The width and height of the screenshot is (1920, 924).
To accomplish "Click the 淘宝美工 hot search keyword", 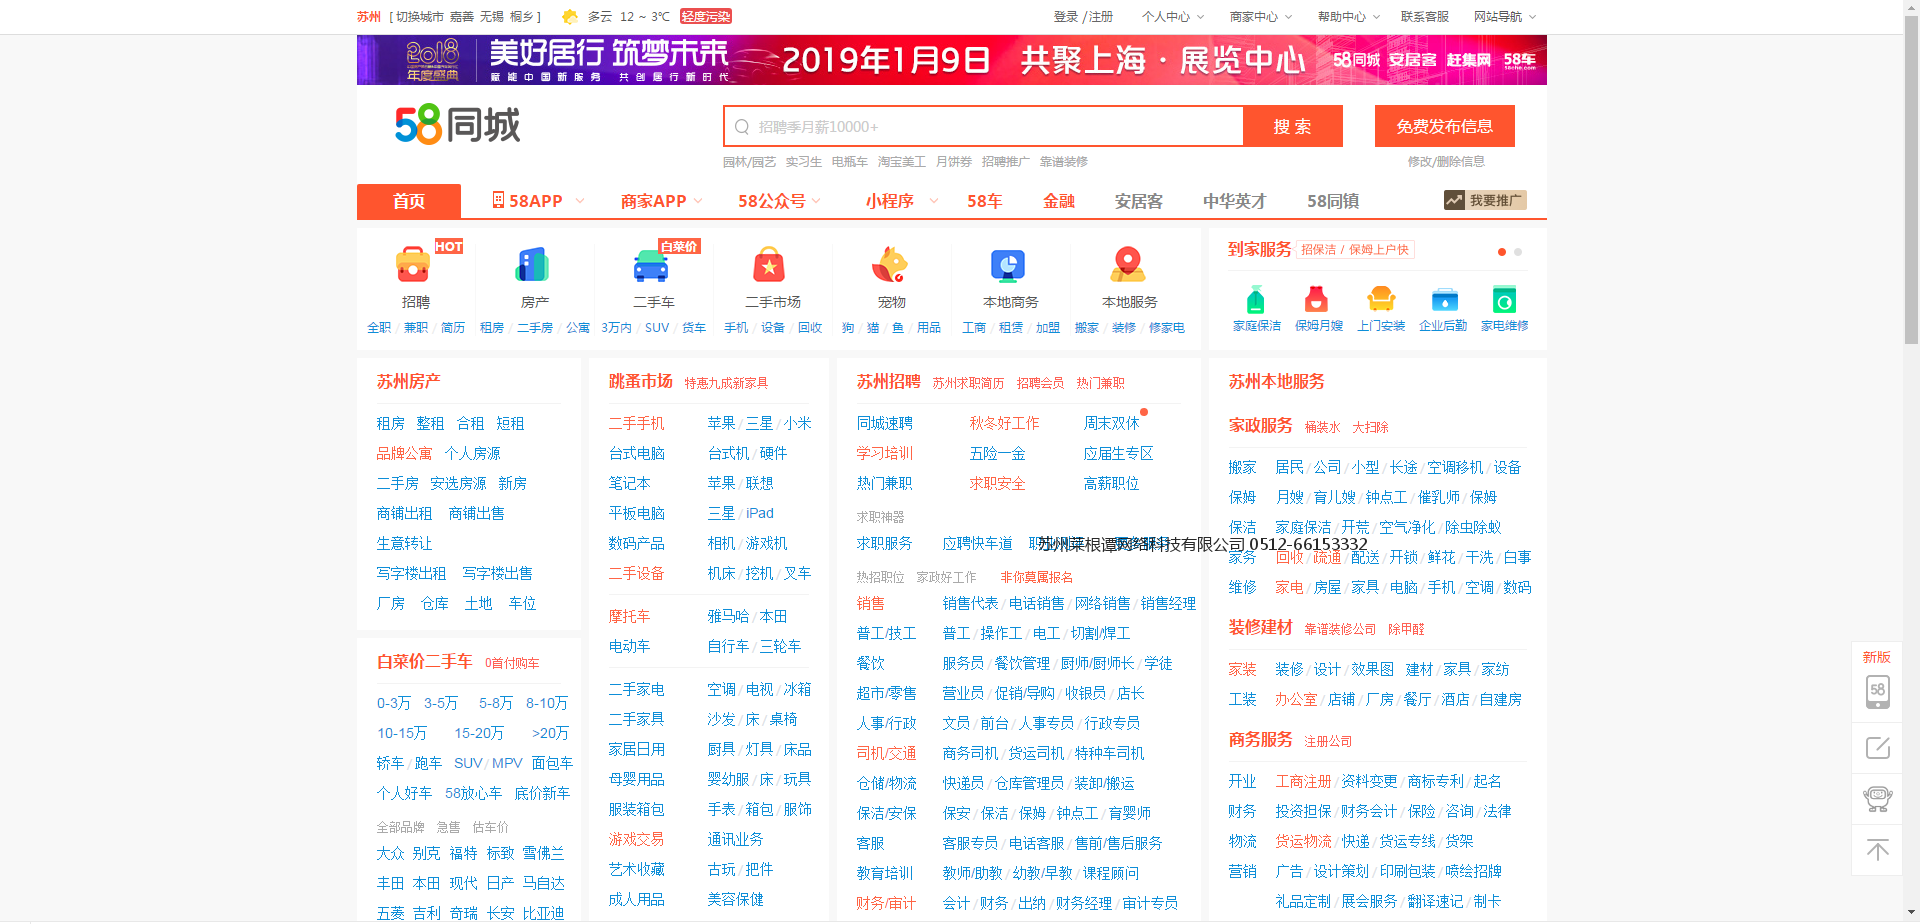I will tap(901, 162).
